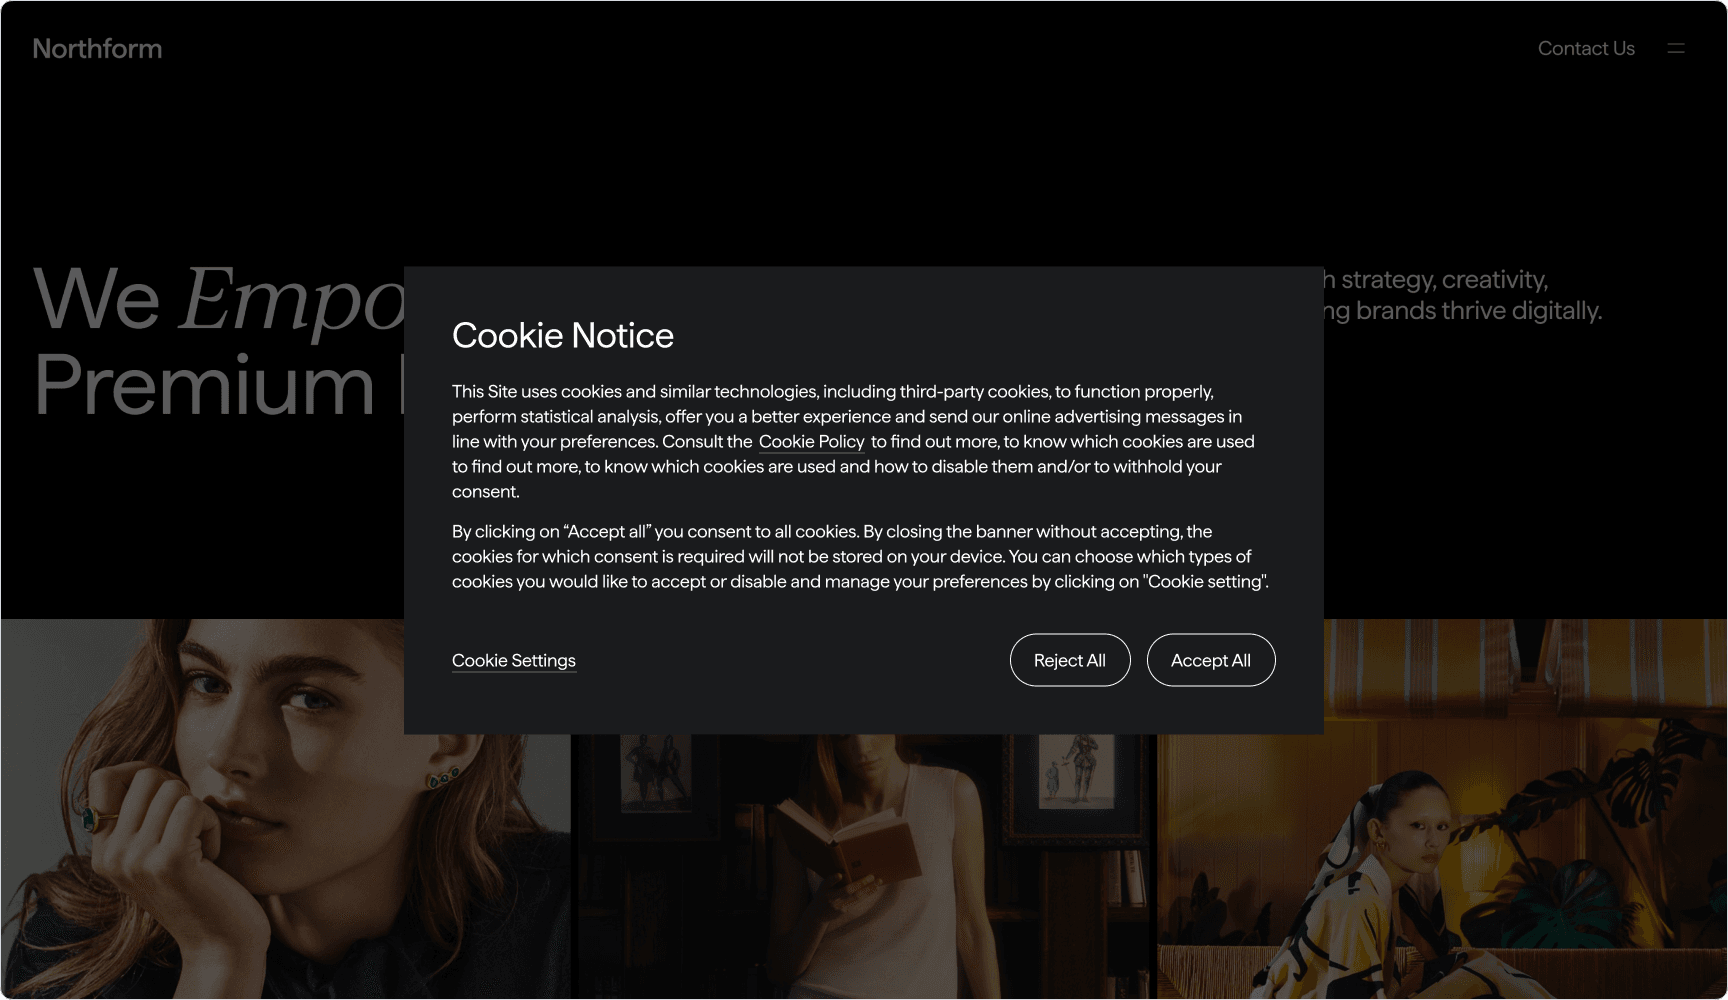
Task: Click the "We Empo" hero headline
Action: (218, 297)
